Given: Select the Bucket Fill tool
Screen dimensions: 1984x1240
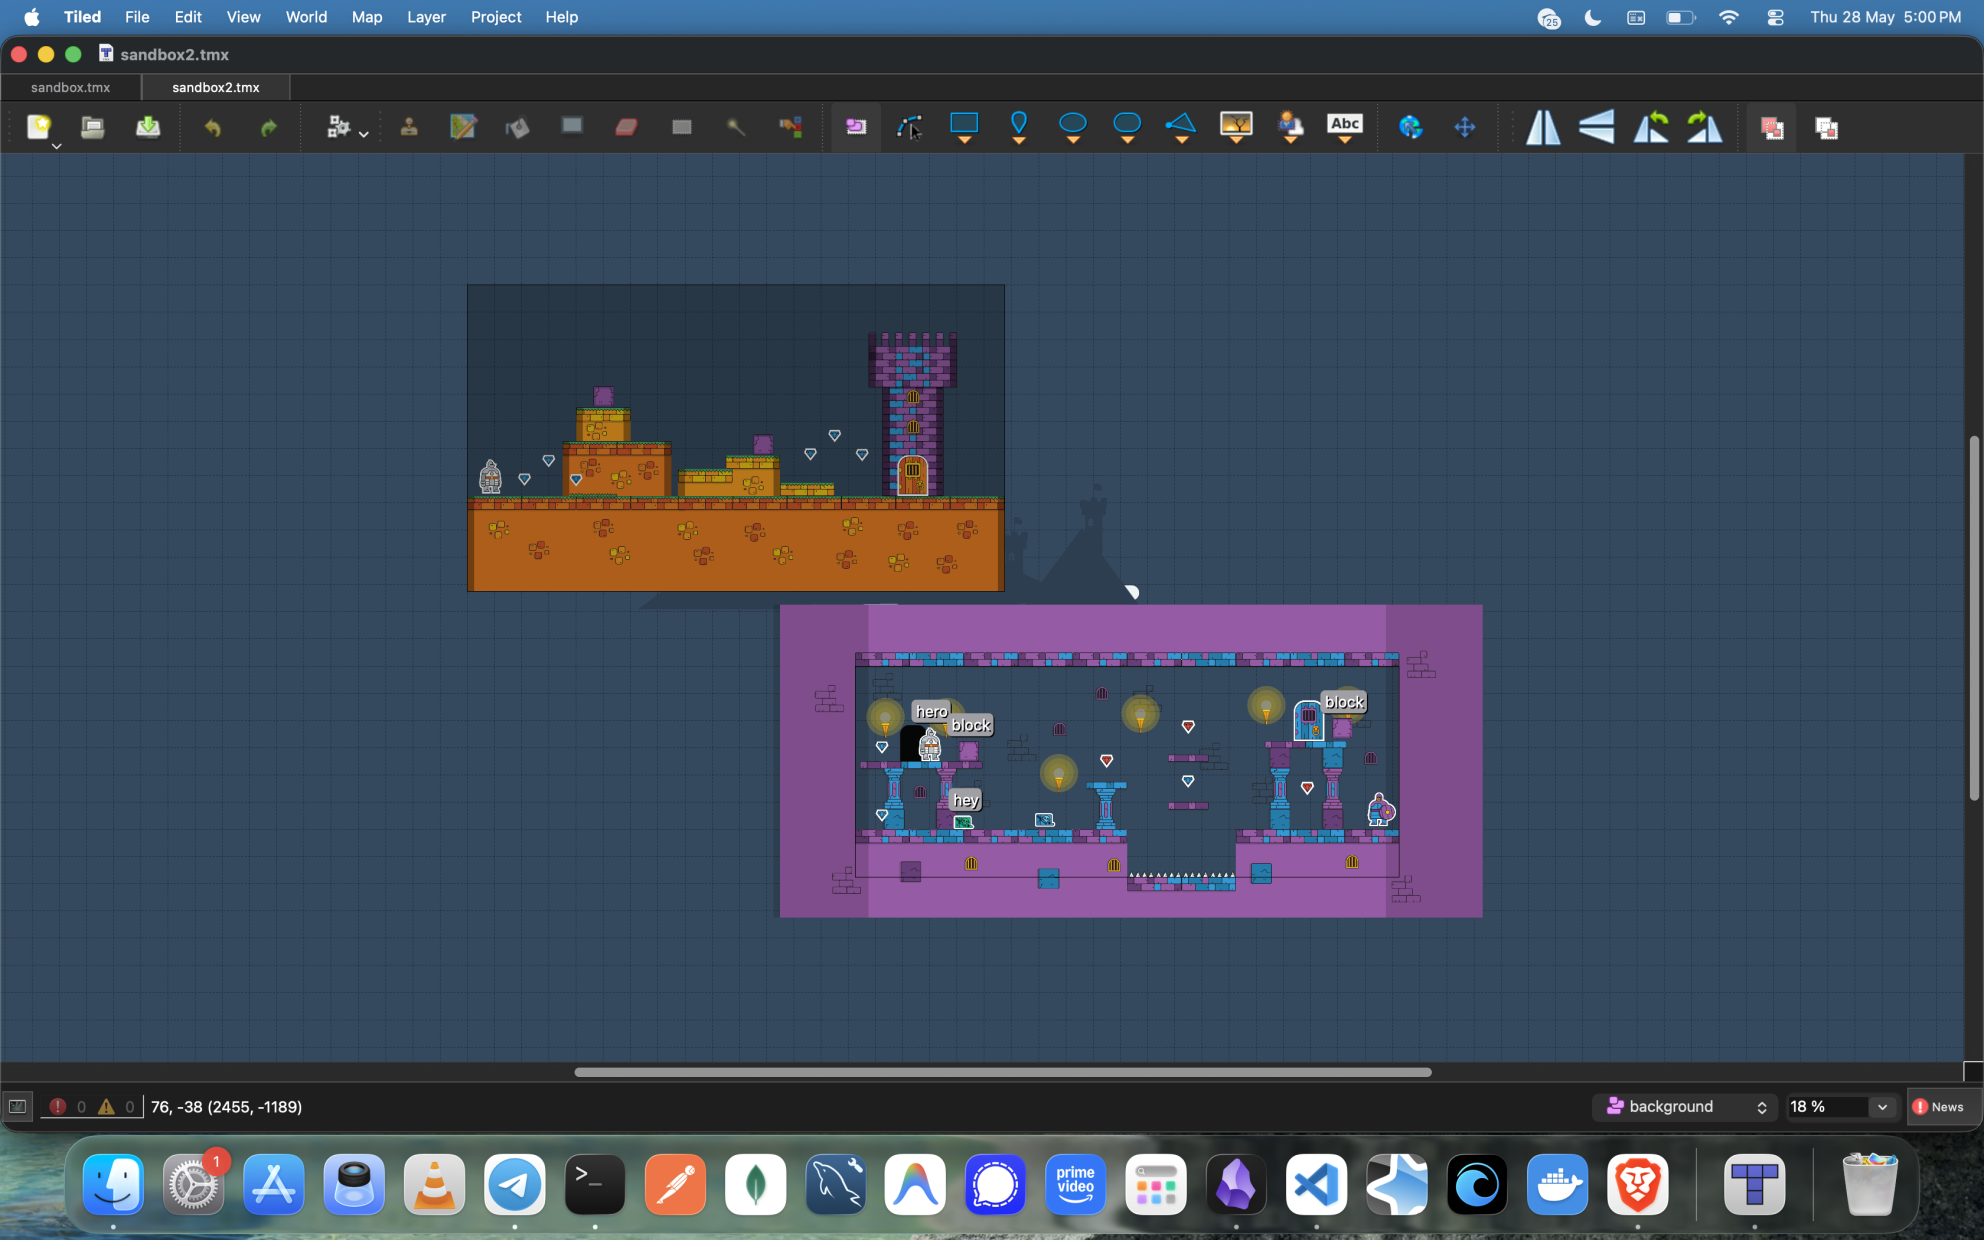Looking at the screenshot, I should [x=517, y=127].
